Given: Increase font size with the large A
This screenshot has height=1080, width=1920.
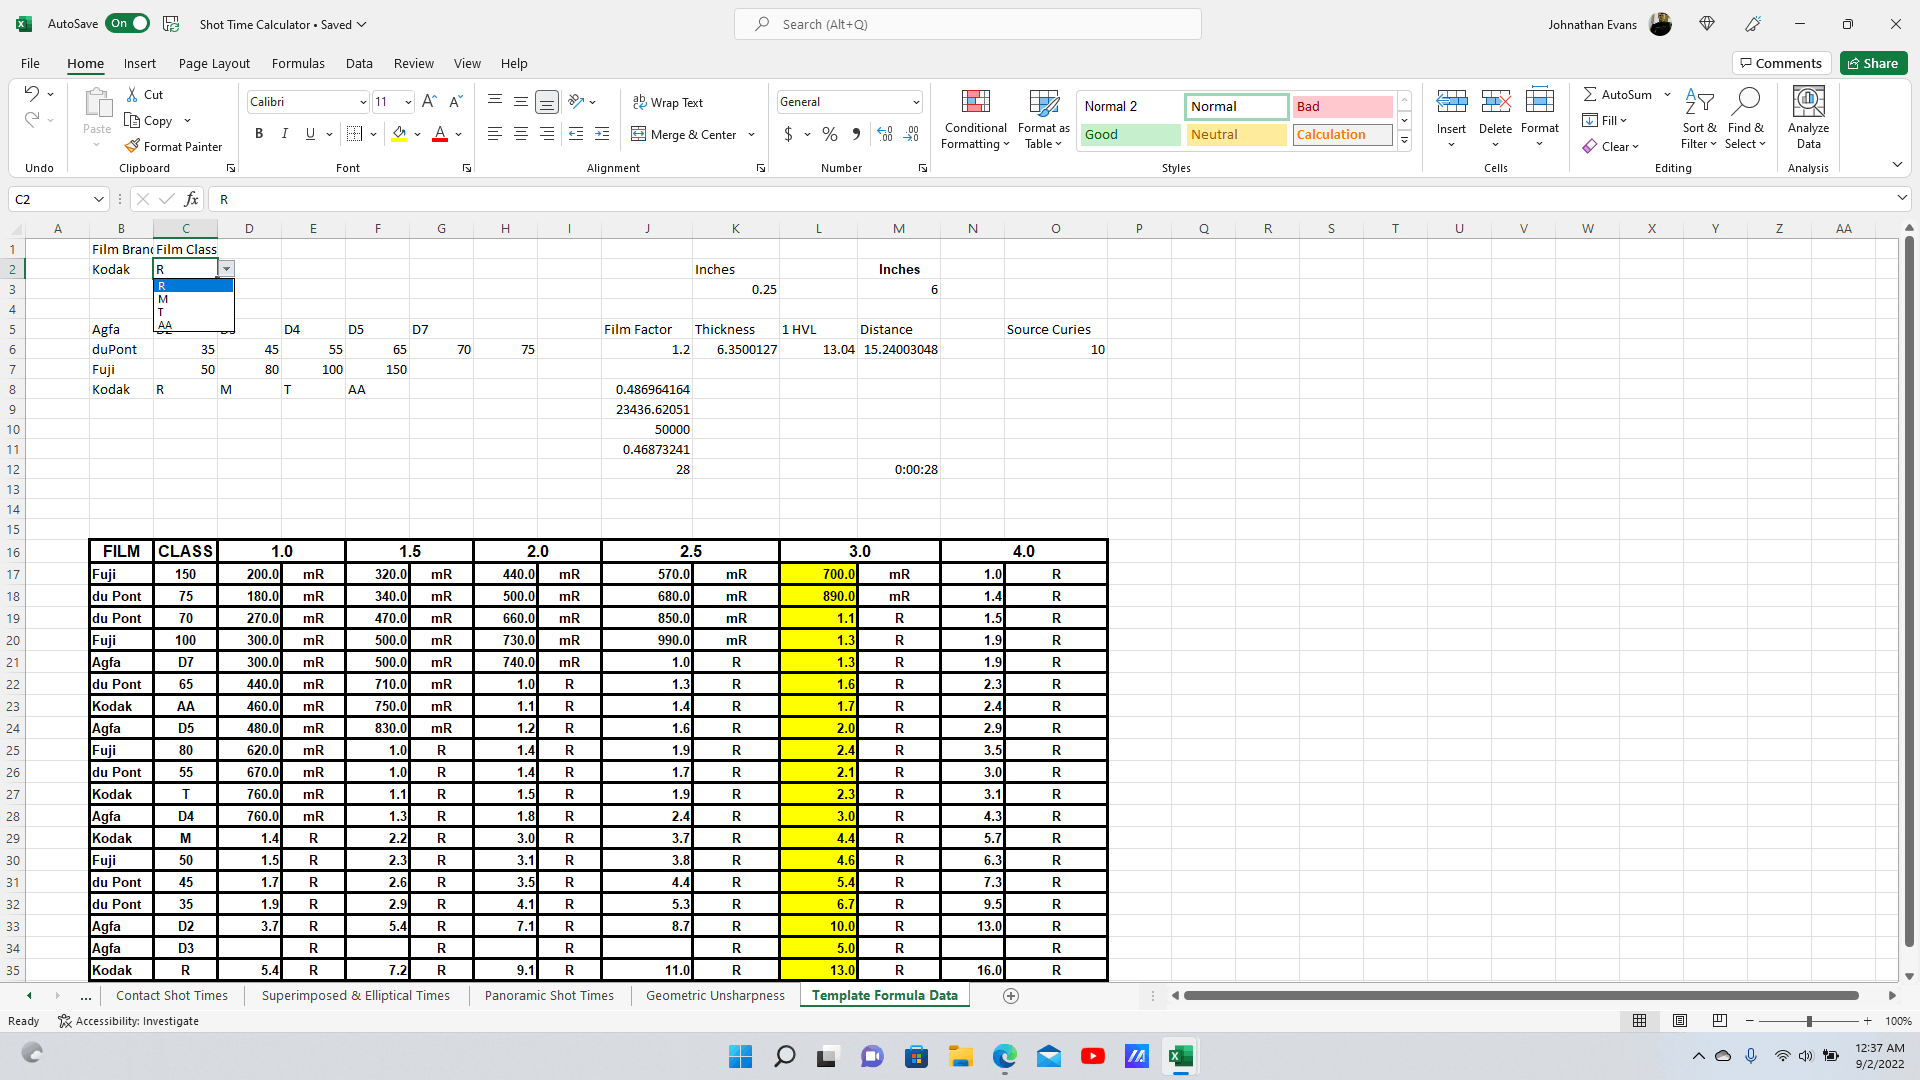Looking at the screenshot, I should (429, 102).
